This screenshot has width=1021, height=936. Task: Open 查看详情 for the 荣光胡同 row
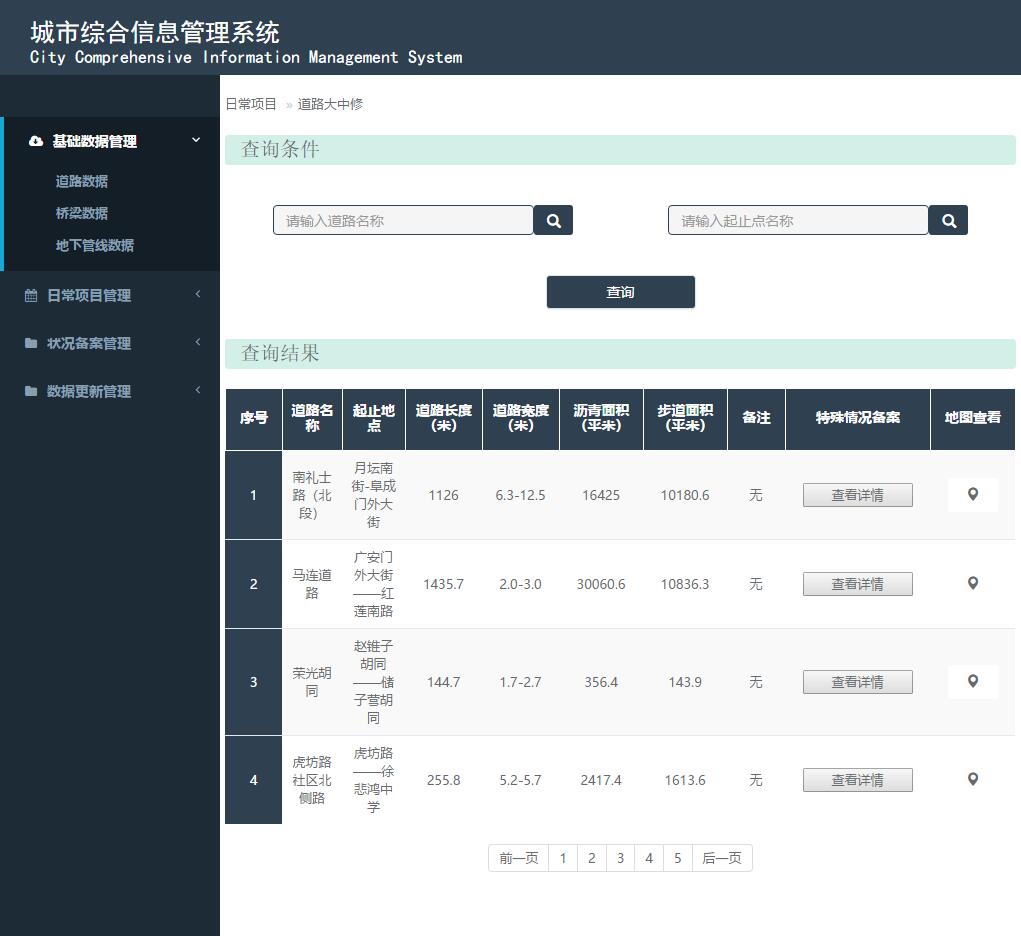click(857, 681)
